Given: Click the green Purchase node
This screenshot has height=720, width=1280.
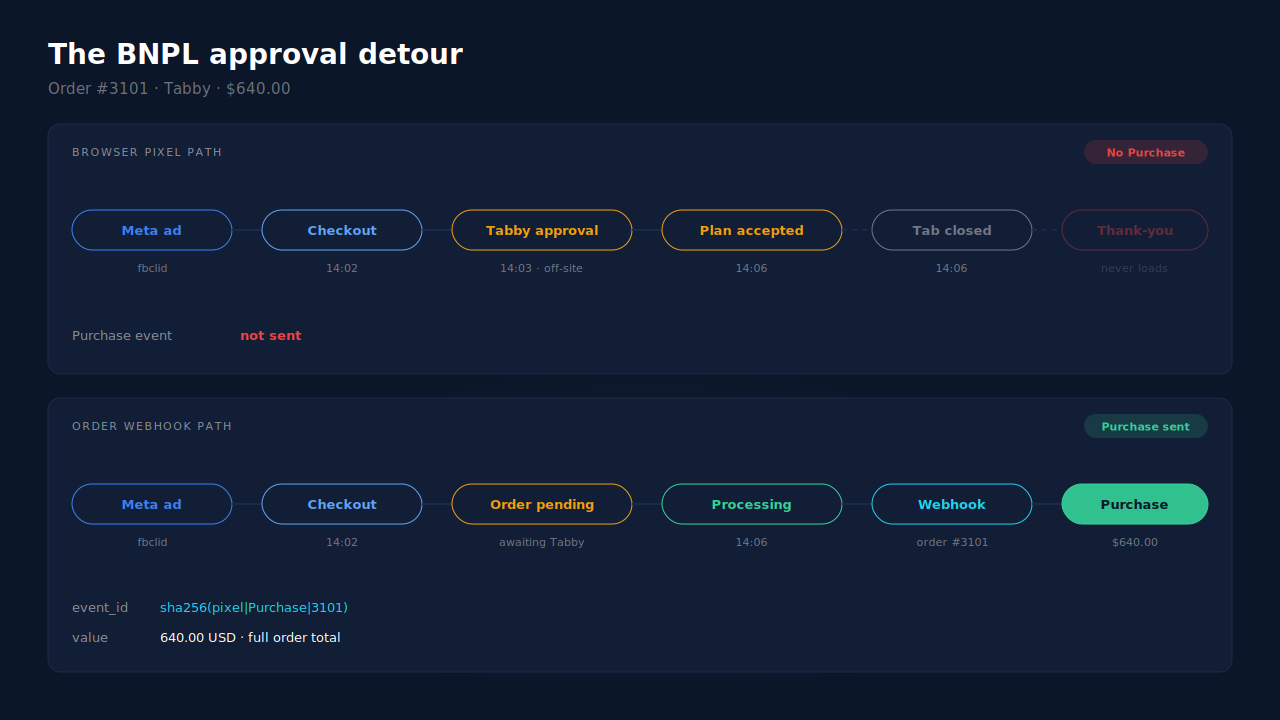Looking at the screenshot, I should [1135, 504].
